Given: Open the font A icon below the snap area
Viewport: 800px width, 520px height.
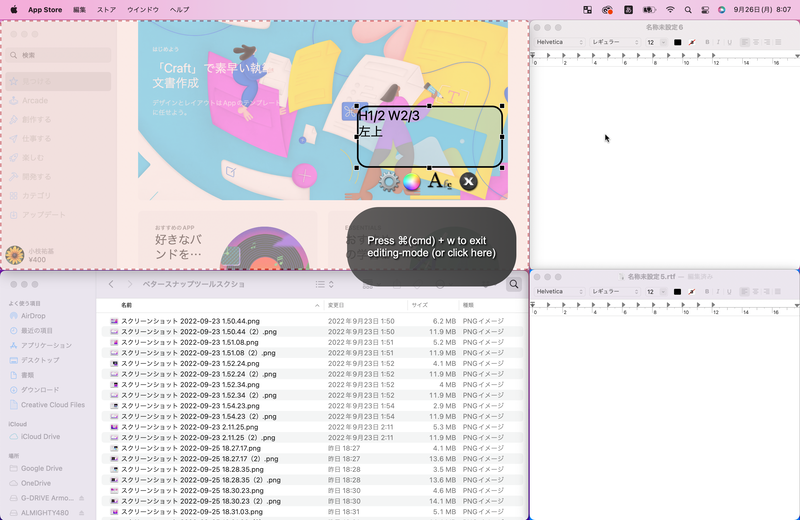Looking at the screenshot, I should click(439, 181).
